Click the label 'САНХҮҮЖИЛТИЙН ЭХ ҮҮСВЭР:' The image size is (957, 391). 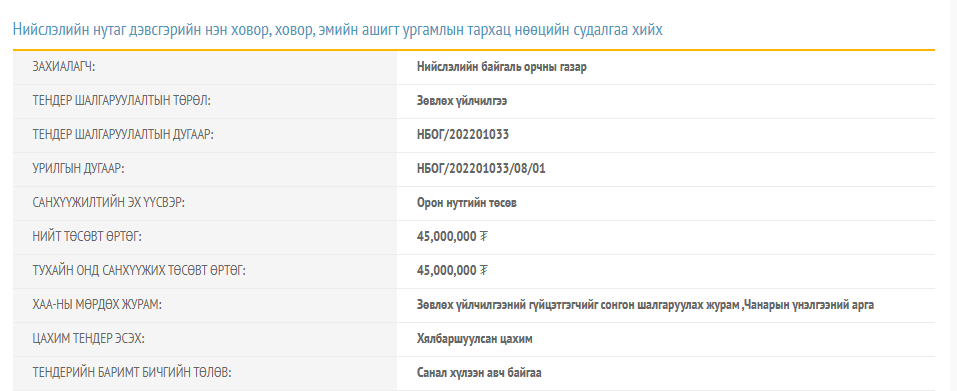click(x=108, y=203)
